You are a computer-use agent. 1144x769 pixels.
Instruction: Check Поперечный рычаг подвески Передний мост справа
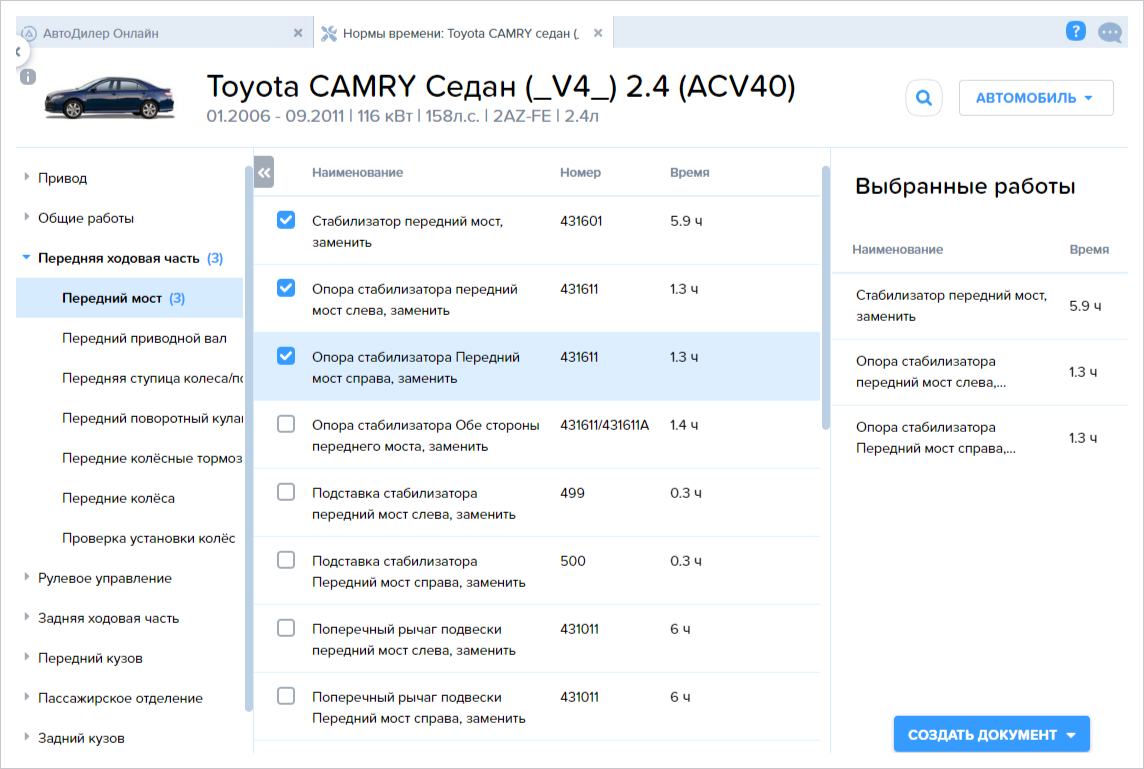pyautogui.click(x=286, y=695)
